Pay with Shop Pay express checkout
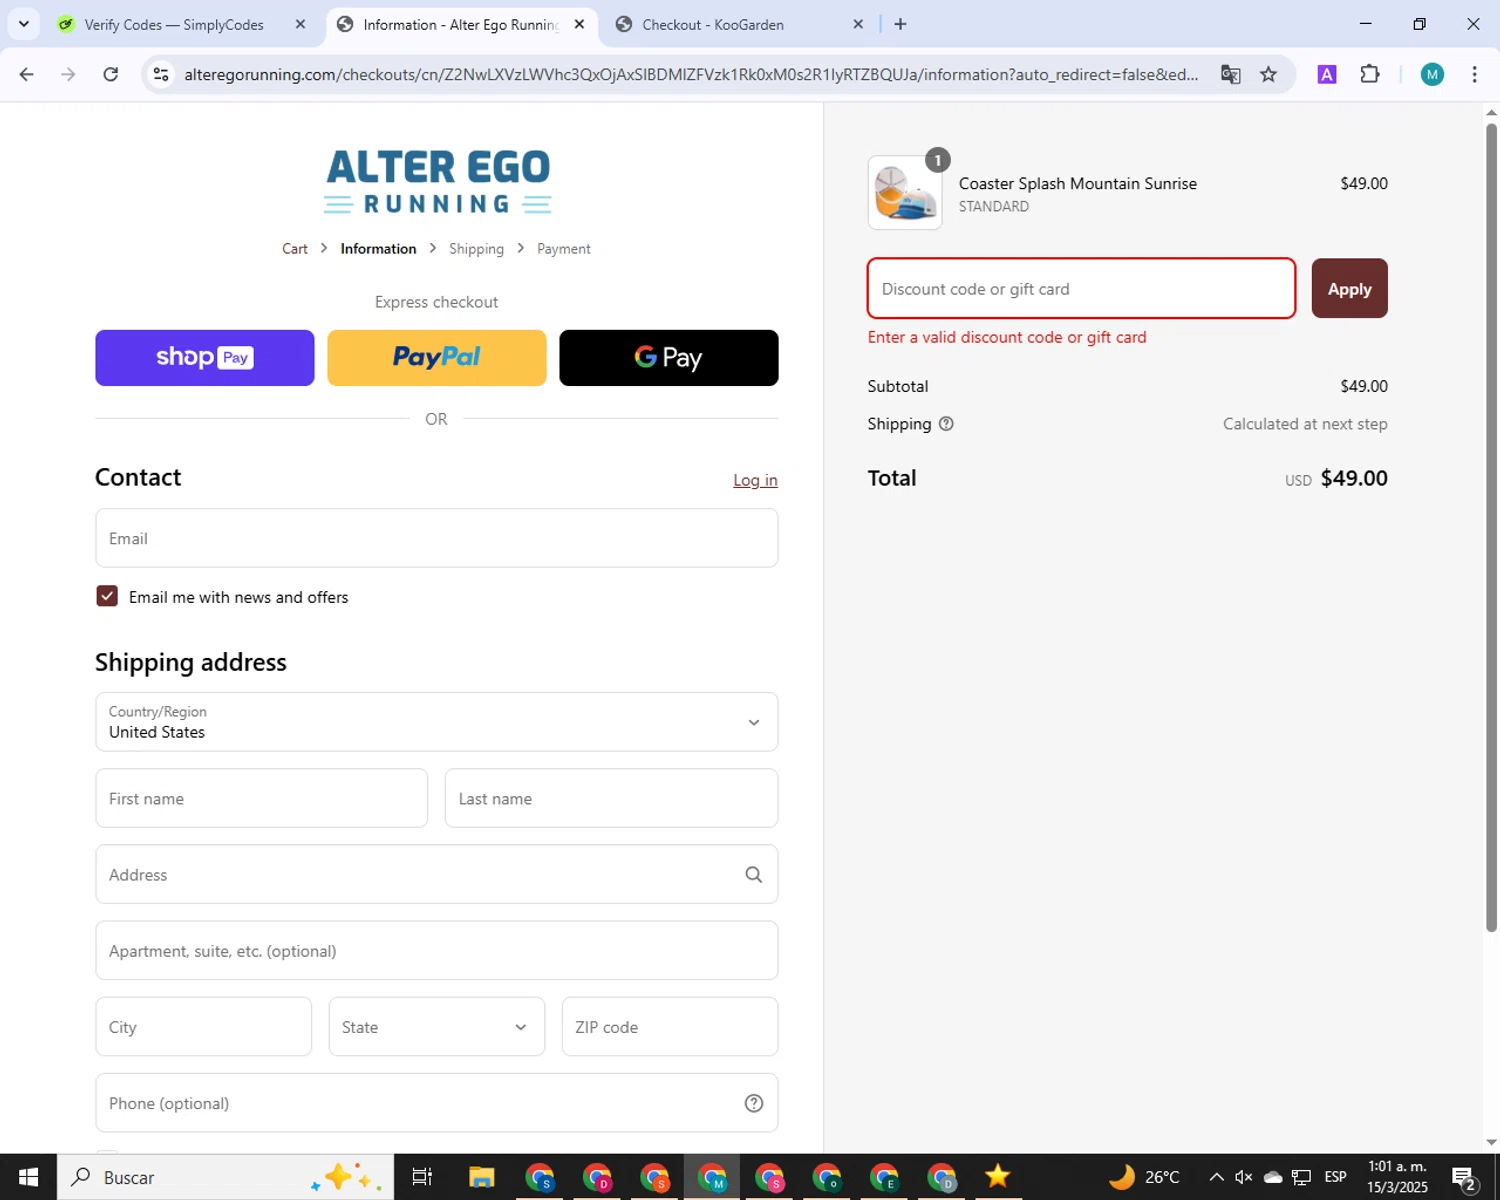Image resolution: width=1500 pixels, height=1200 pixels. click(x=205, y=358)
